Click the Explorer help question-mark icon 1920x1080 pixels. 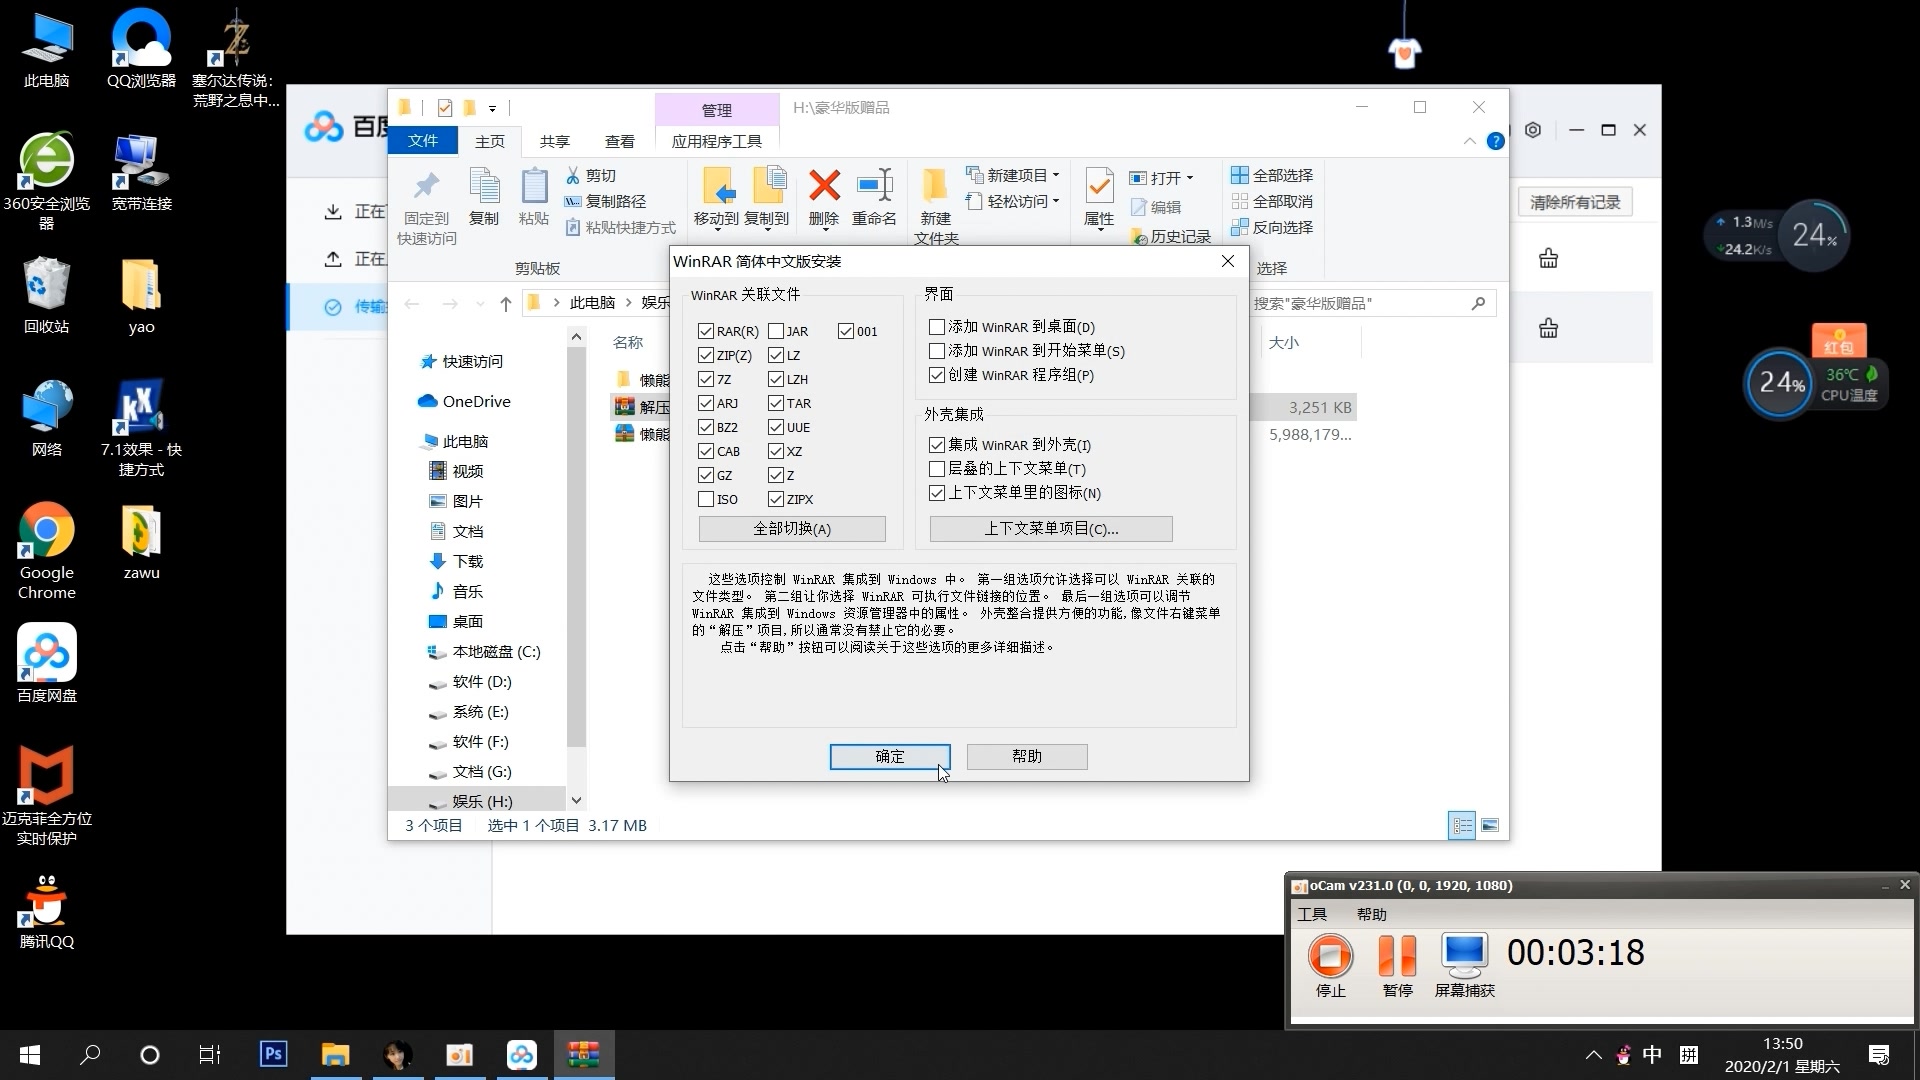pos(1495,141)
